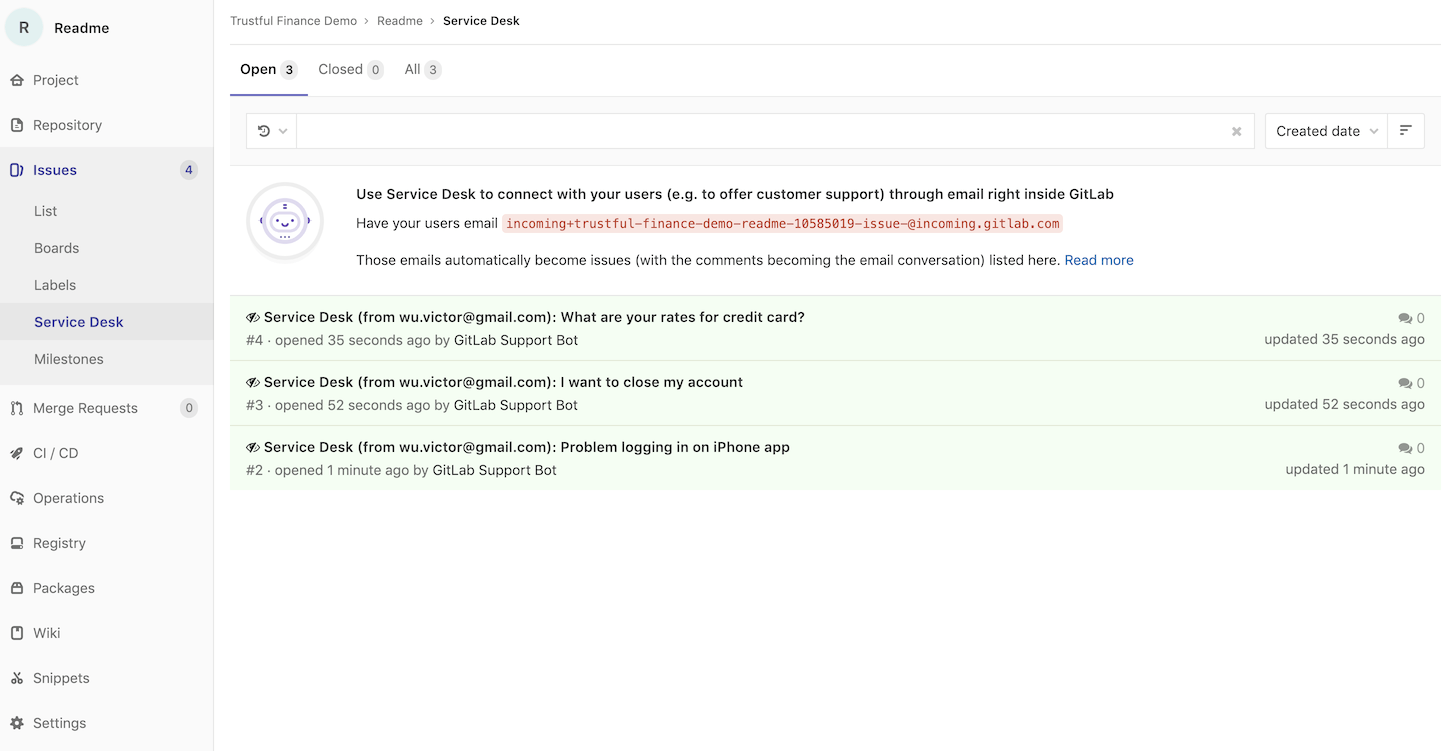Toggle the sort direction button
1451x751 pixels.
tap(1405, 131)
